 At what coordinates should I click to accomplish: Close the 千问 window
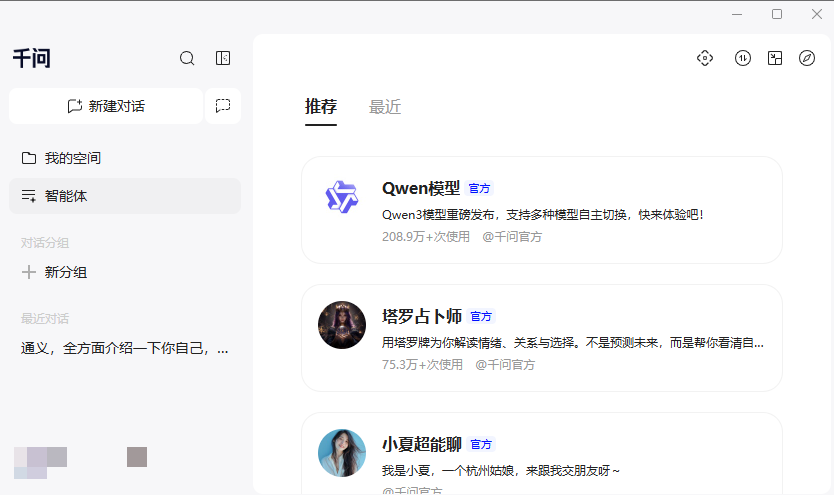click(x=817, y=14)
